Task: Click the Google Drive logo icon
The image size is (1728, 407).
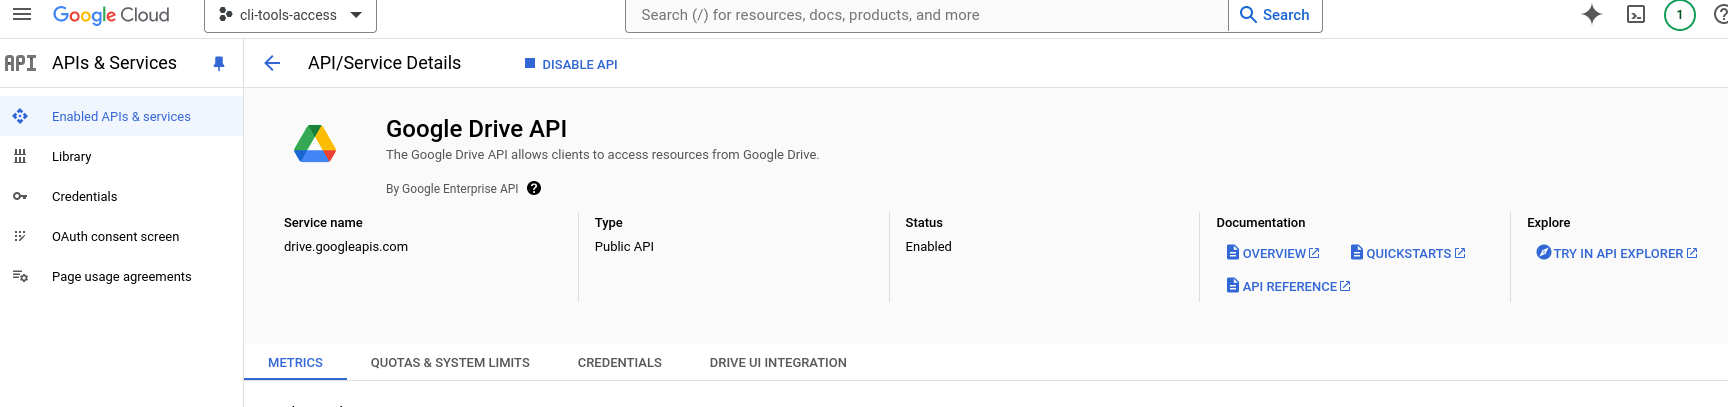Action: pyautogui.click(x=315, y=144)
